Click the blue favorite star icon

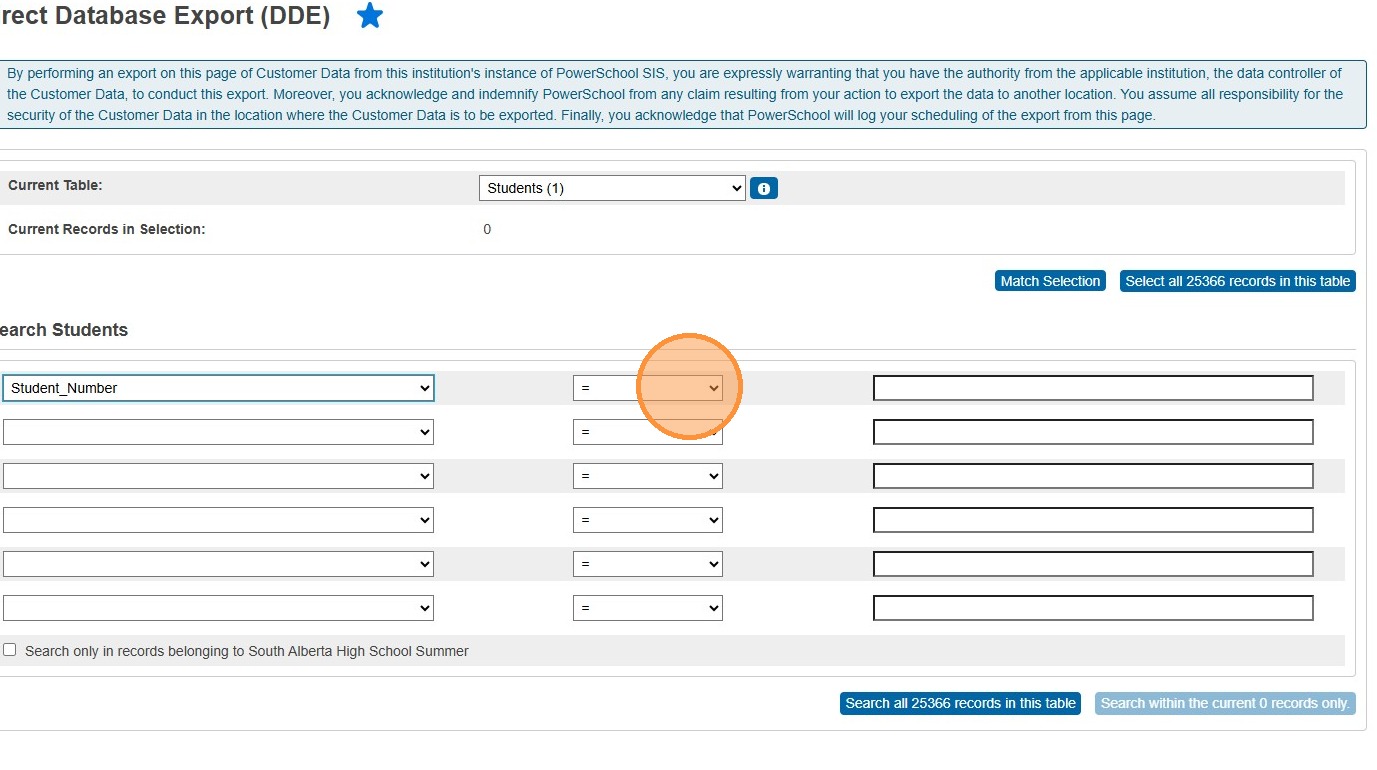click(x=370, y=16)
